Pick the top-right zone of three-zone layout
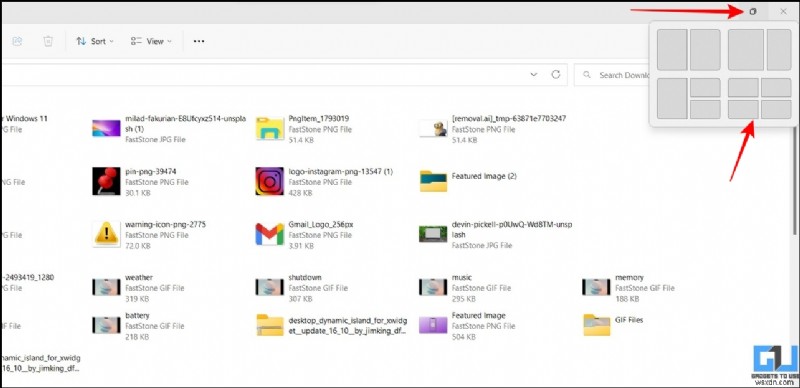 coord(705,87)
